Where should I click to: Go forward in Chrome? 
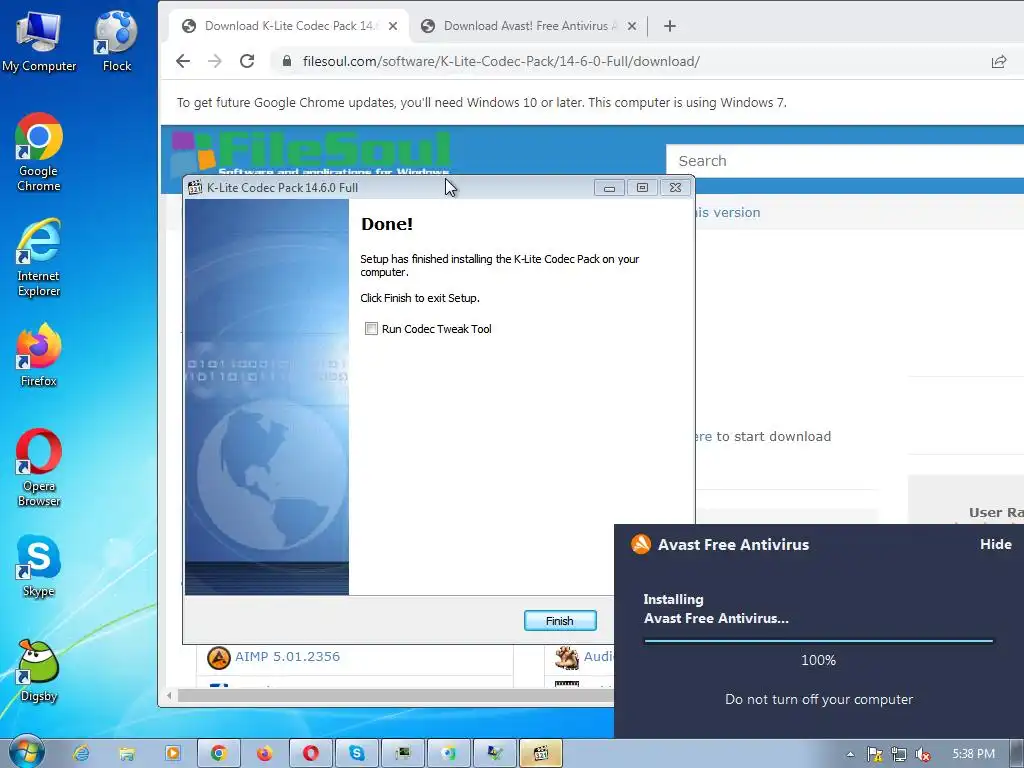215,61
